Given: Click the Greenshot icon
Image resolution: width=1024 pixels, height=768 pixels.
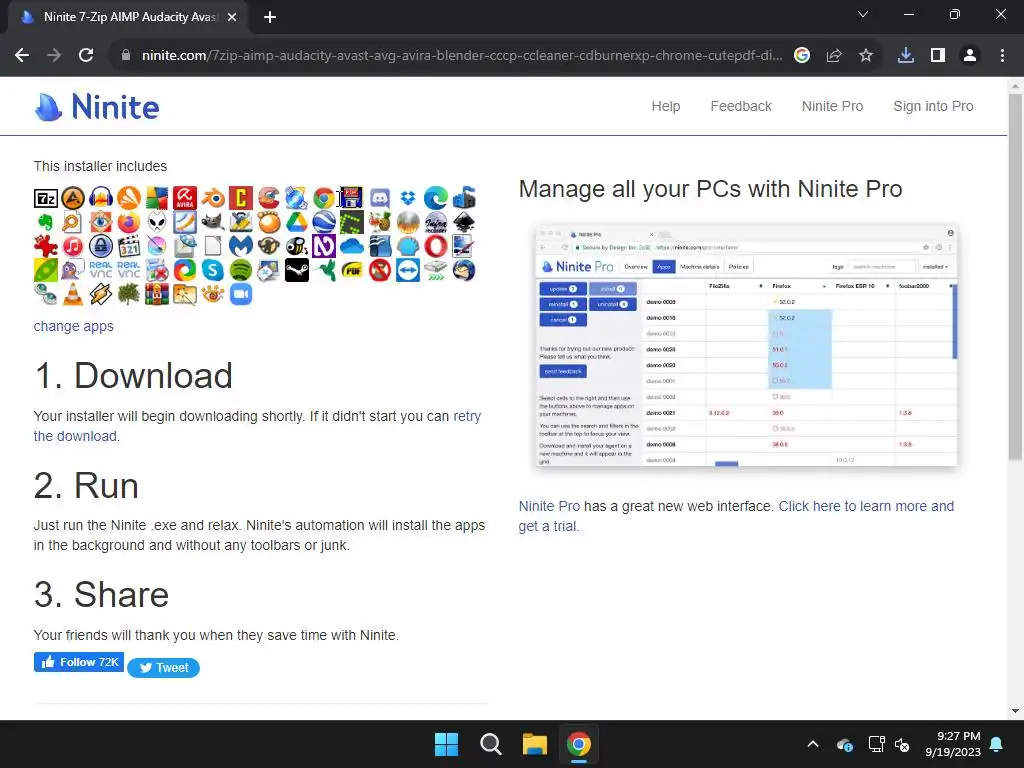Looking at the screenshot, I should coord(352,222).
